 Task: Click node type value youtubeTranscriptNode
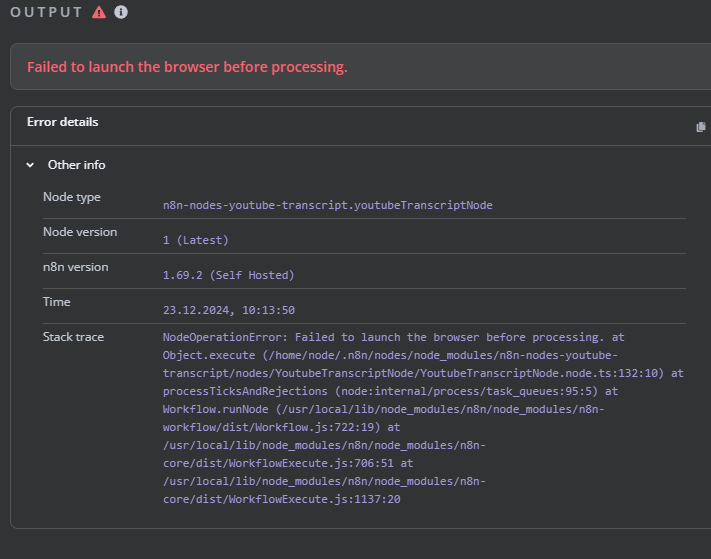coord(327,205)
